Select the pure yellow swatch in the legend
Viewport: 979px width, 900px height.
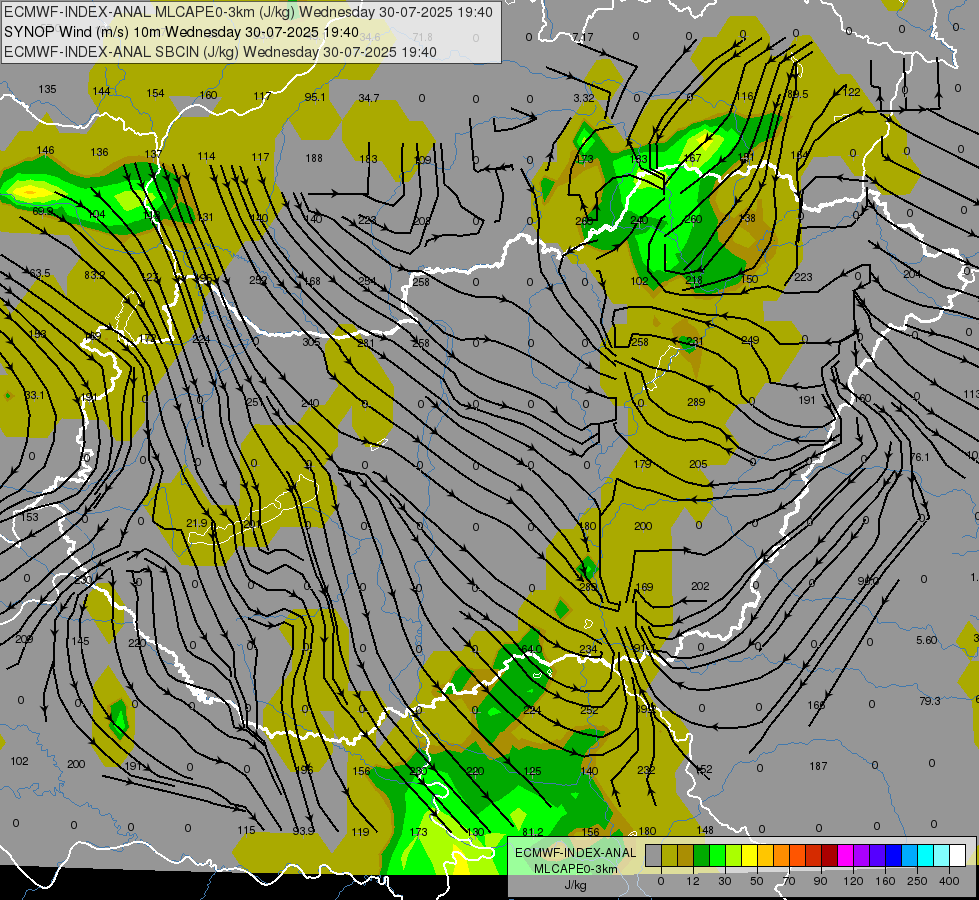749,856
